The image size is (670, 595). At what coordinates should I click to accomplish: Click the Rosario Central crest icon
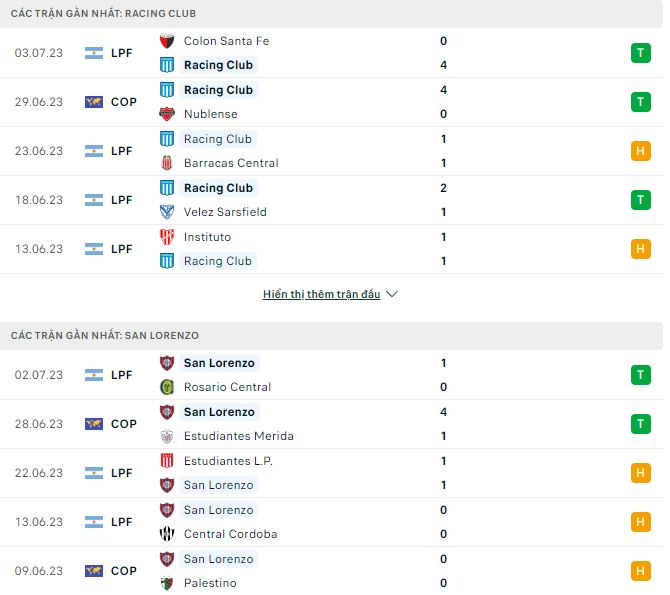point(167,387)
